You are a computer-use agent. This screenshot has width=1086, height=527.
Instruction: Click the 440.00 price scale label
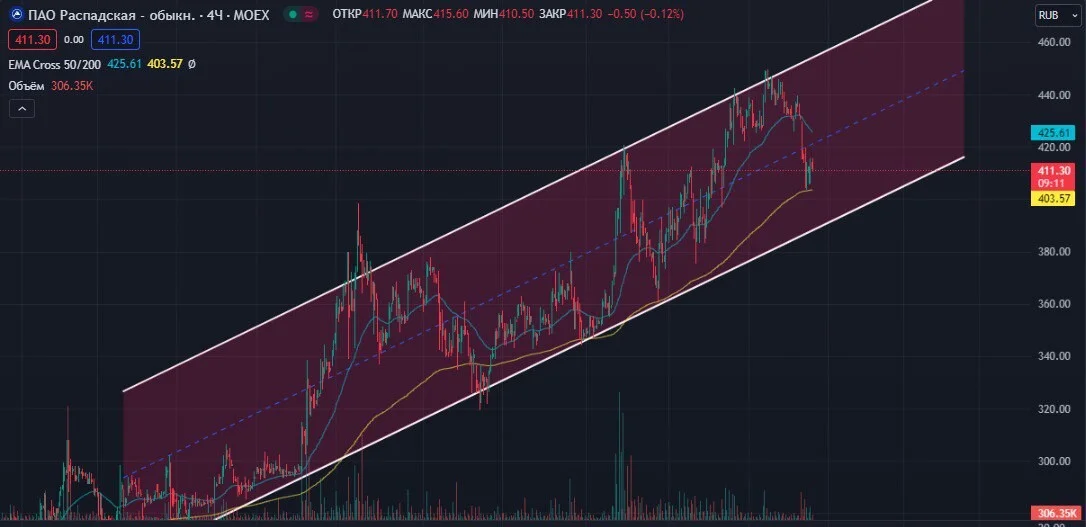pyautogui.click(x=1055, y=95)
